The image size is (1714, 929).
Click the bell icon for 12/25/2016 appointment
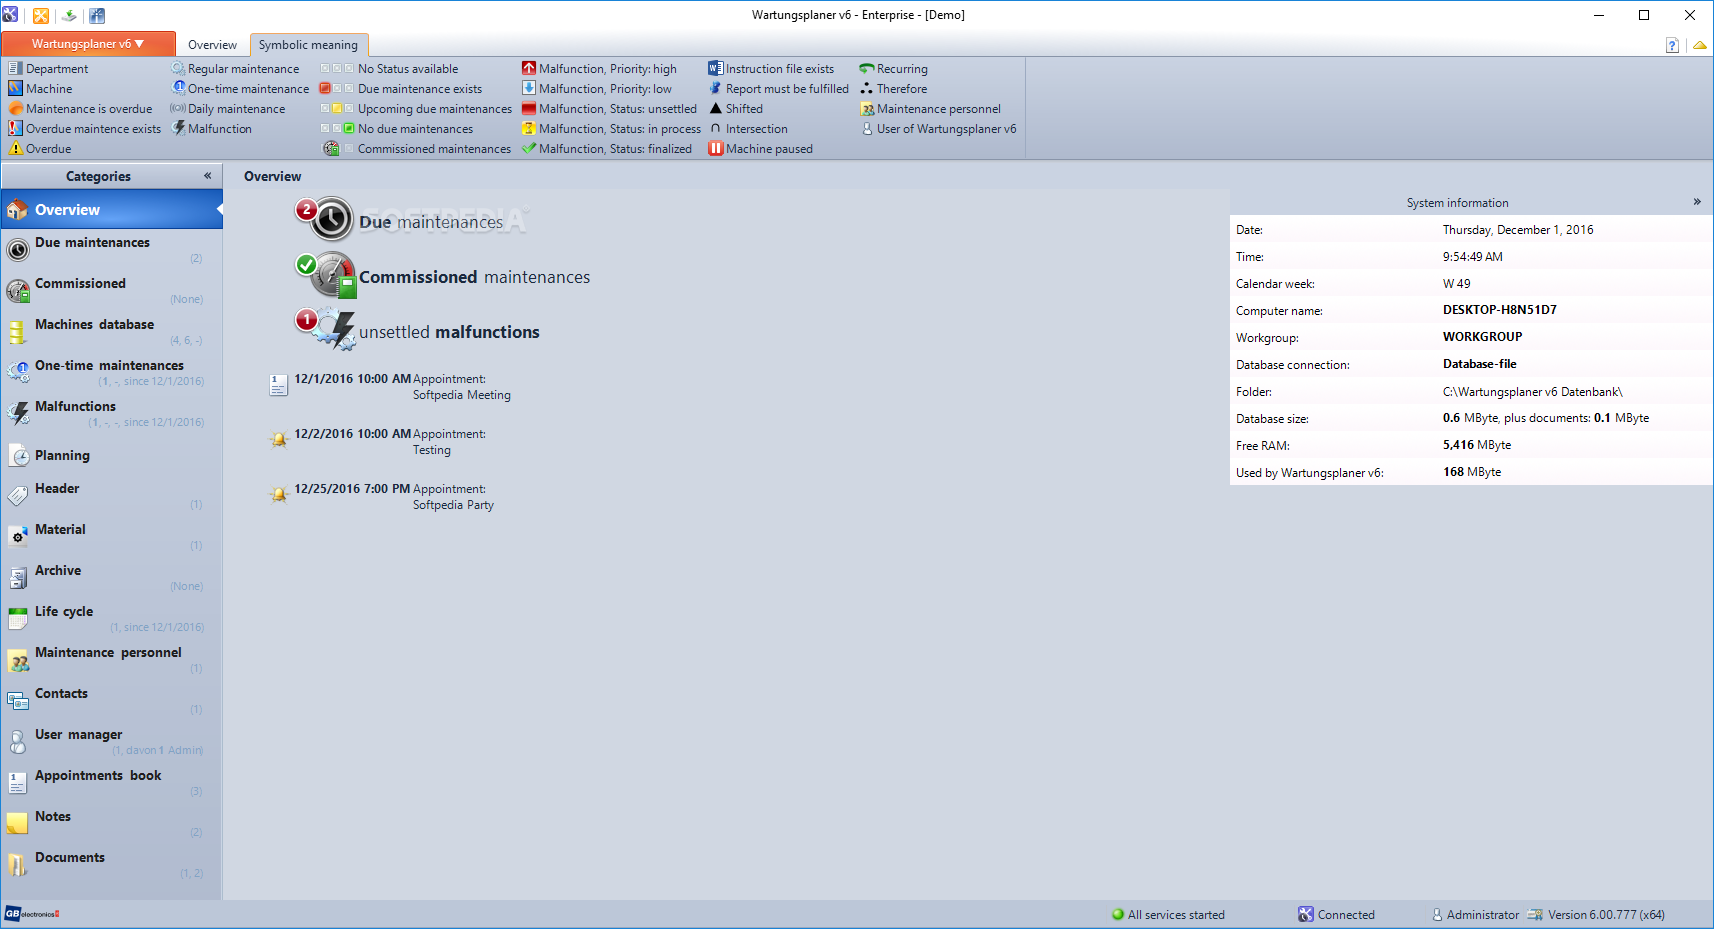(x=279, y=494)
